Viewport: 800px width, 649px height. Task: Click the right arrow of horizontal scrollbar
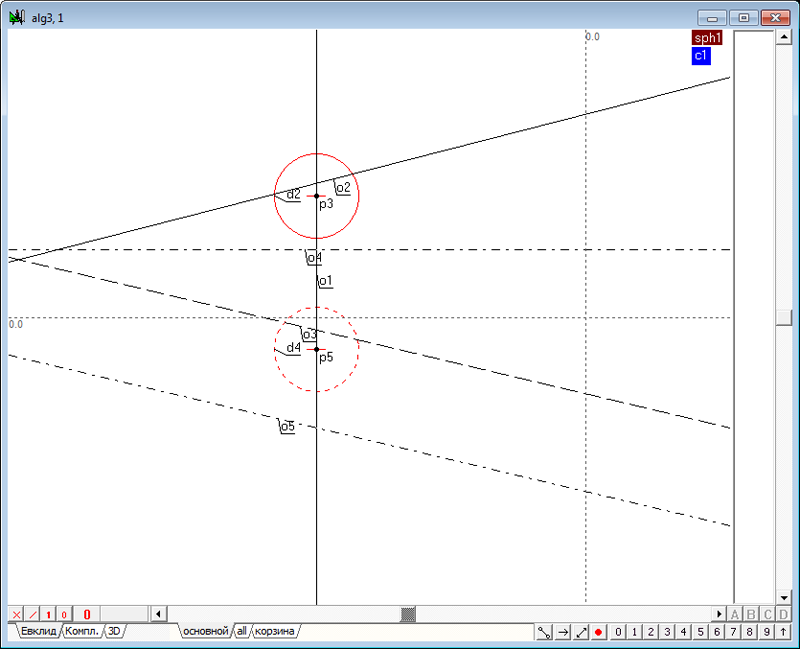[x=719, y=614]
